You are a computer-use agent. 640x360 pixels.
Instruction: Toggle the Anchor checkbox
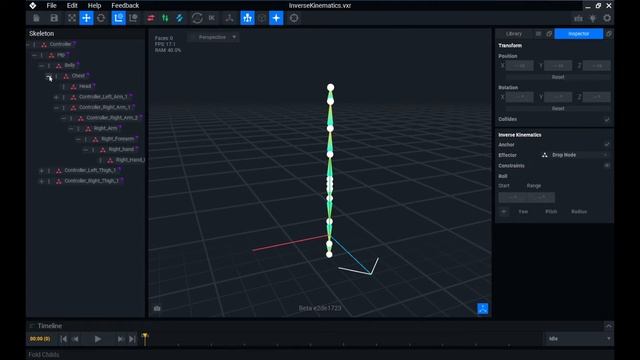(607, 144)
